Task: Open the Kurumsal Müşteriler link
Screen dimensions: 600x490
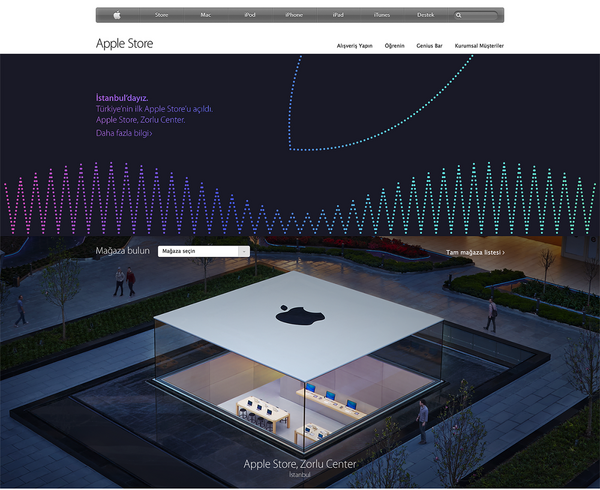Action: [479, 46]
